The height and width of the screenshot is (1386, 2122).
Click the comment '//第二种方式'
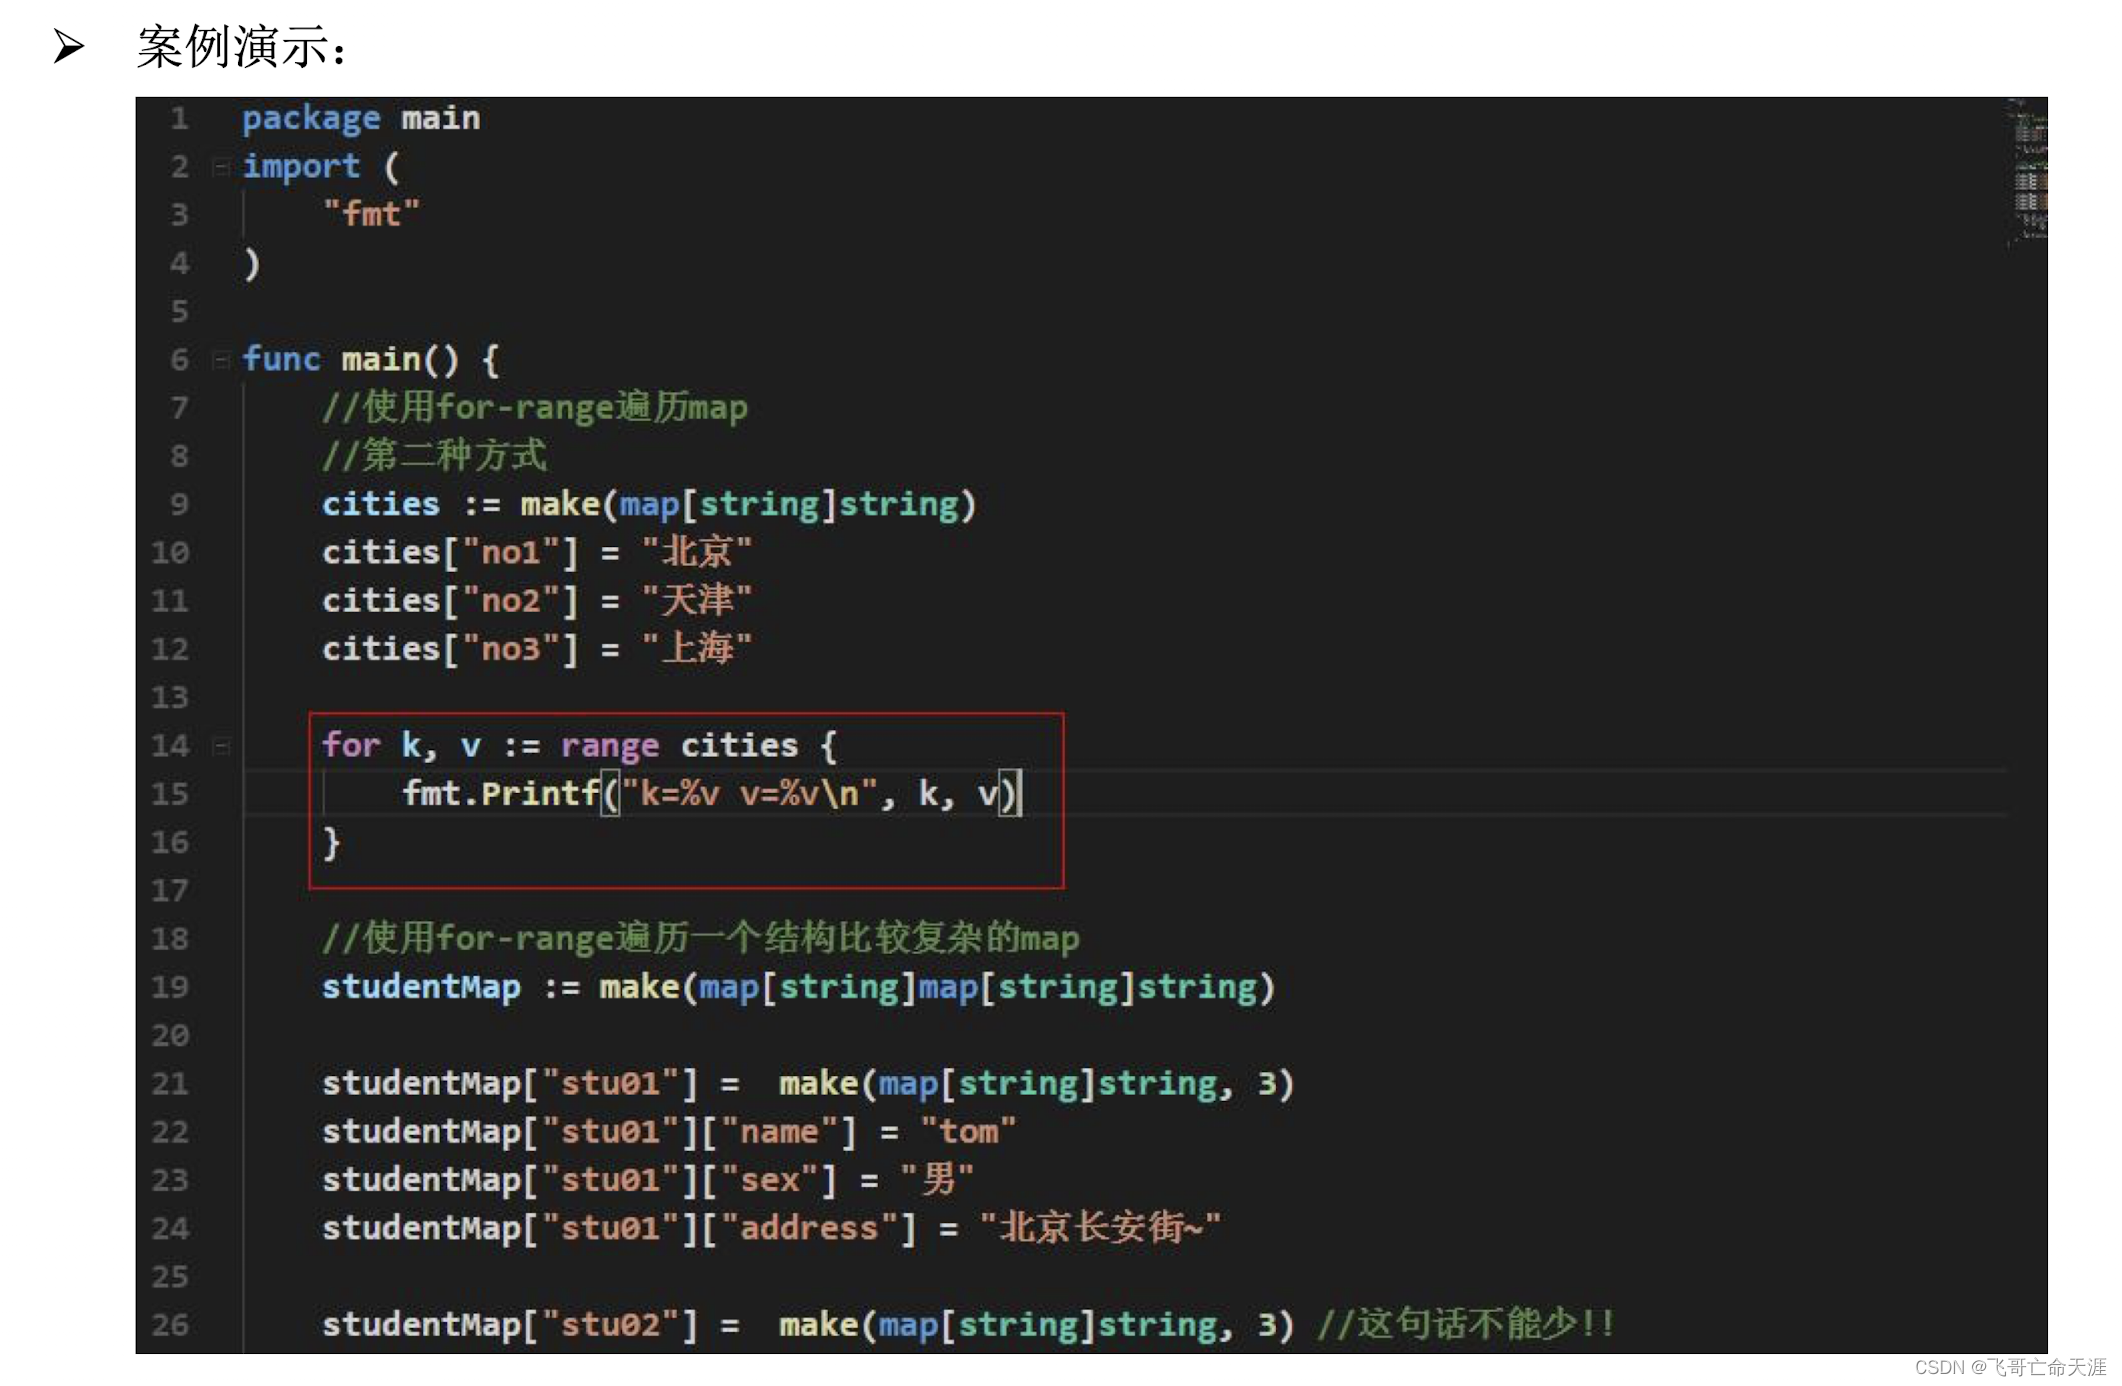[x=434, y=455]
